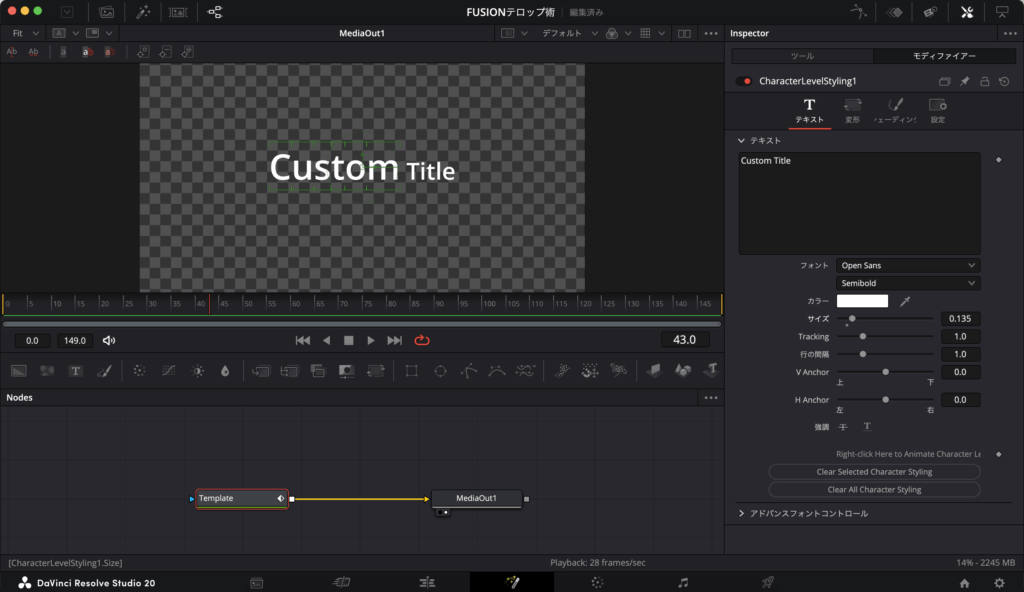Add an Ellipse mask from toolbar
The width and height of the screenshot is (1024, 592).
pos(439,371)
